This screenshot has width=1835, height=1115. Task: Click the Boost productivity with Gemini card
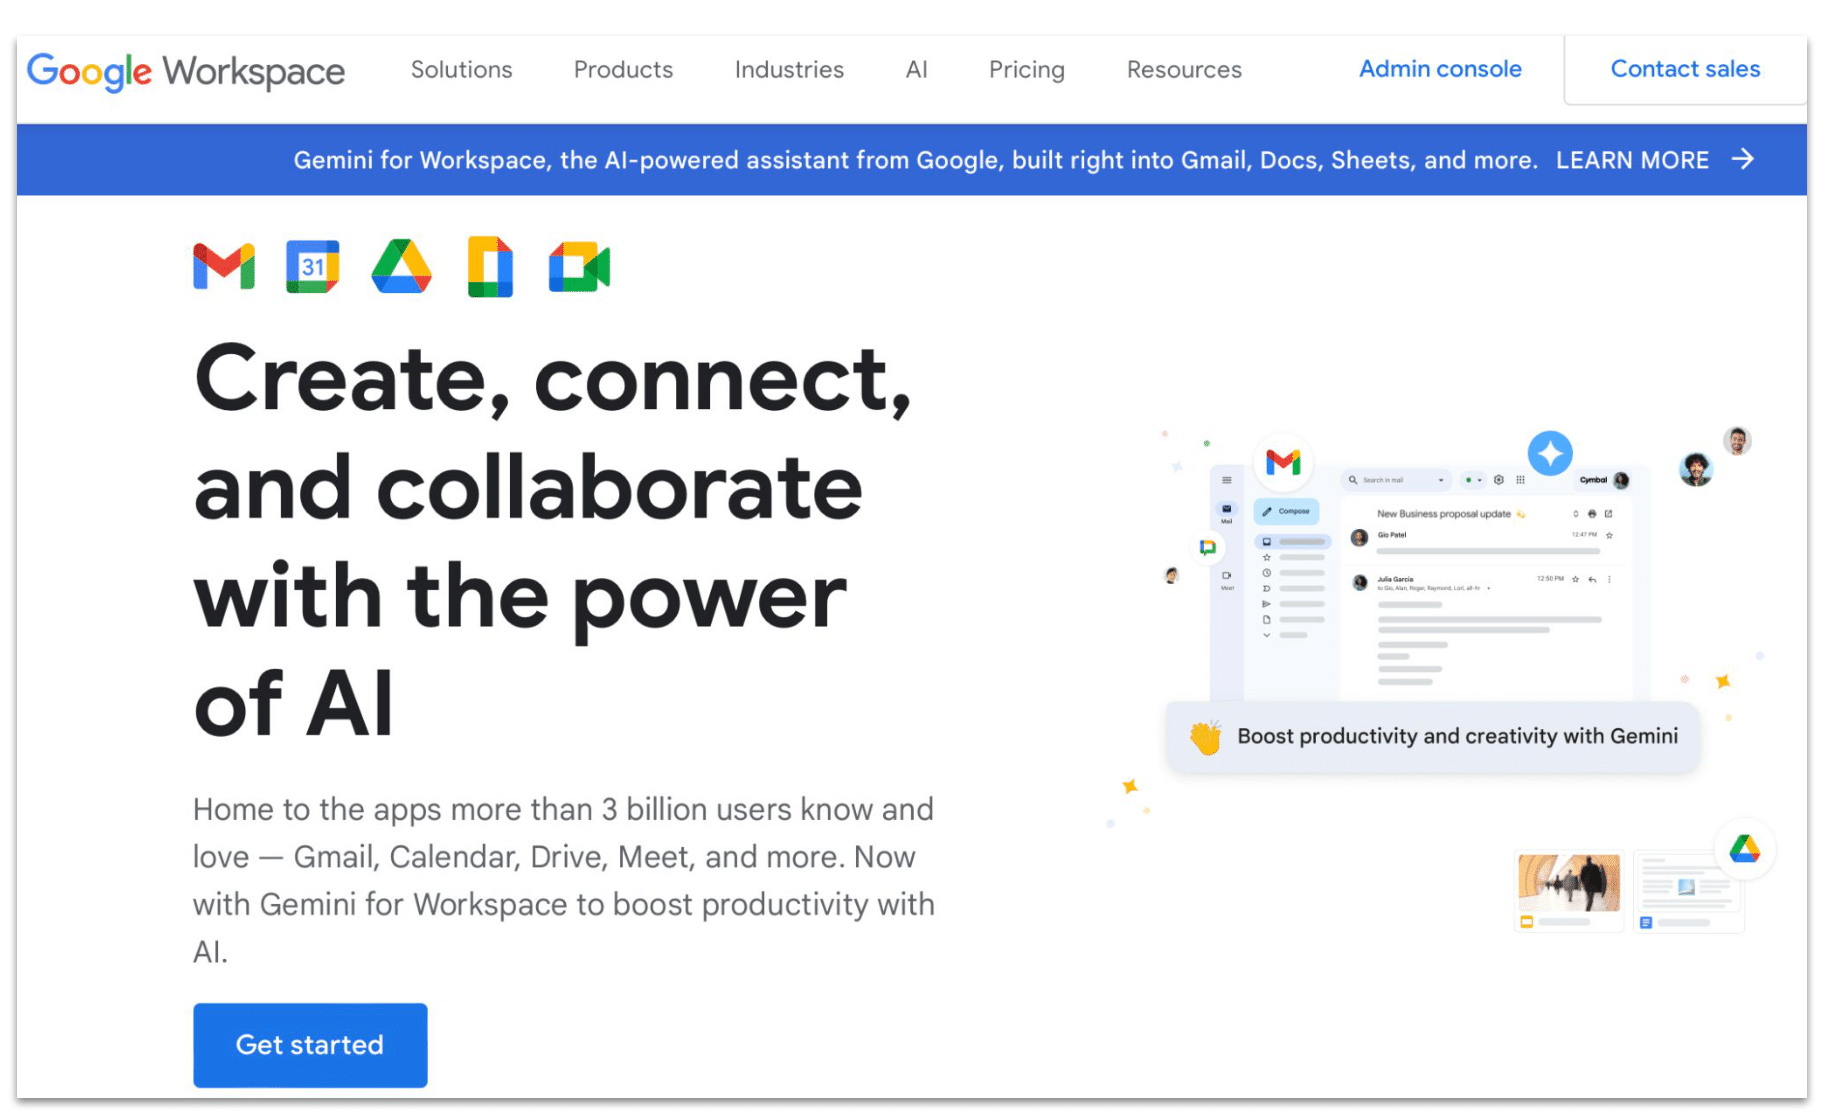click(1433, 737)
